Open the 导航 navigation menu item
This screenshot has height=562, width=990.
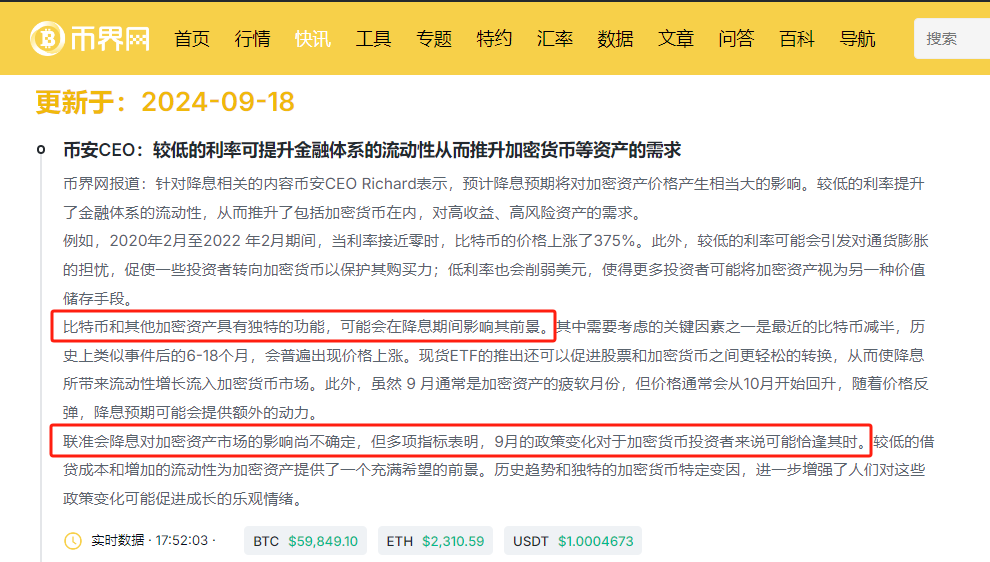pos(857,39)
